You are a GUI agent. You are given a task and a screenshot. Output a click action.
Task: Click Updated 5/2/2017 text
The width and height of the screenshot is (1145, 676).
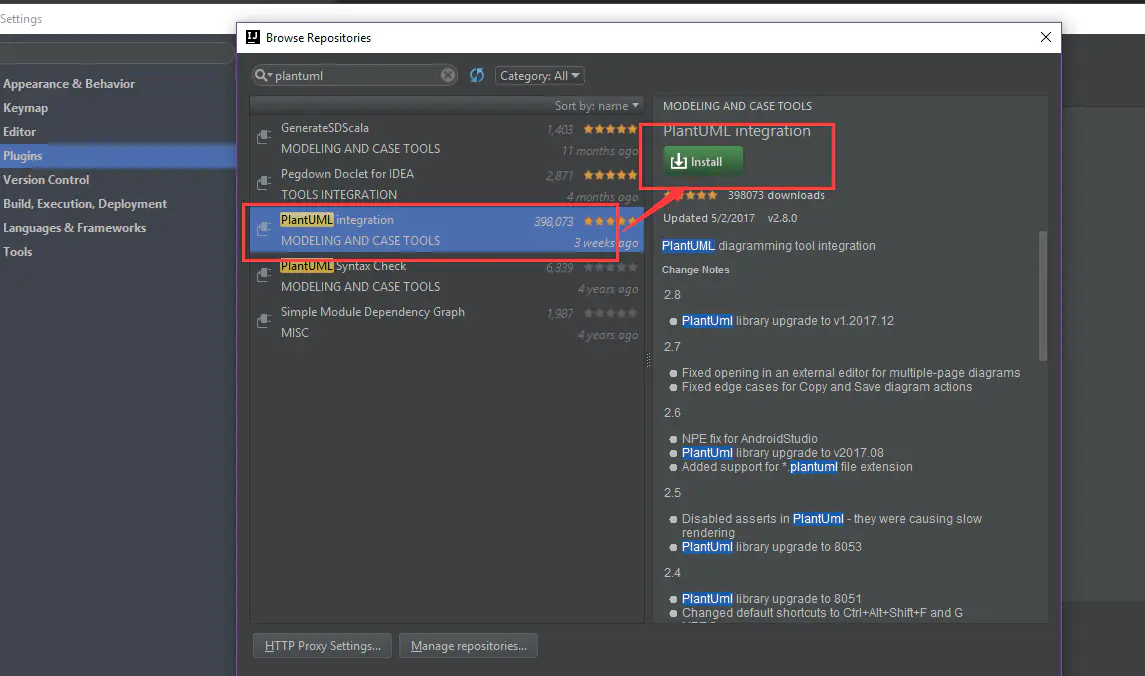click(708, 218)
